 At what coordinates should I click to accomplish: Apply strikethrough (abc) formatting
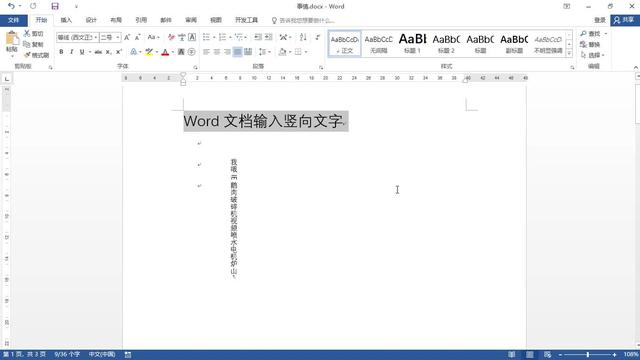coord(98,52)
